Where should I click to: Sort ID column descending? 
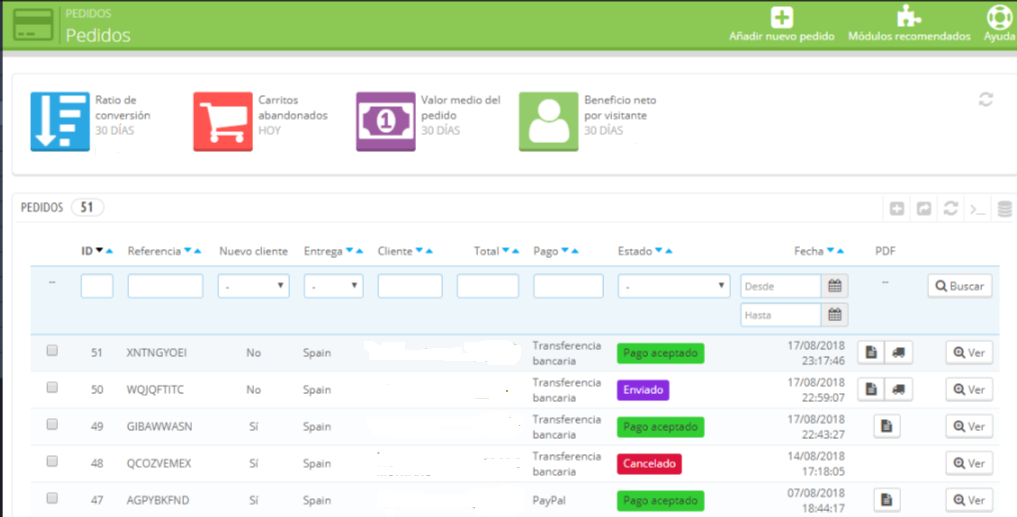(99, 250)
